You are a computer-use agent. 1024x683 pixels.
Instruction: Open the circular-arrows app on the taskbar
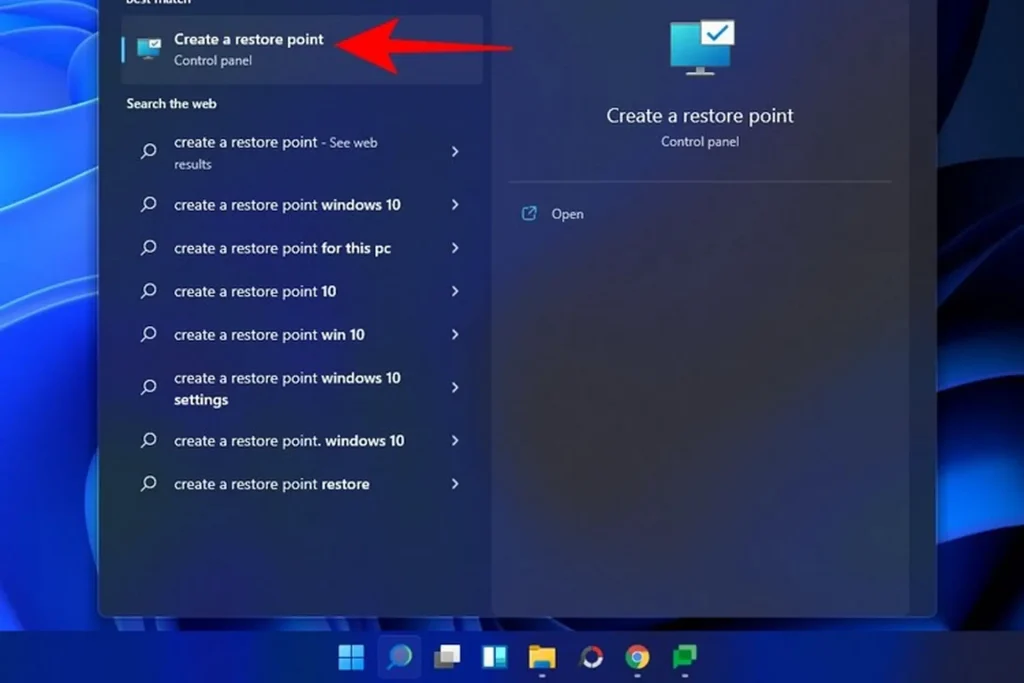(591, 657)
